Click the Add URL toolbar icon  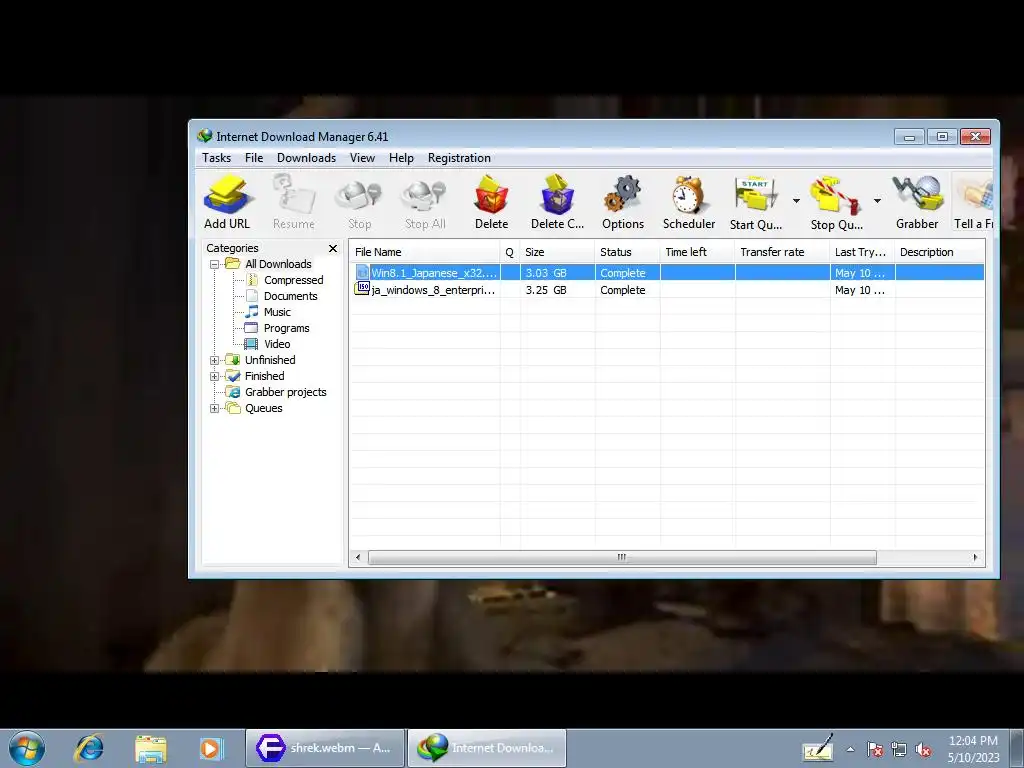(227, 202)
